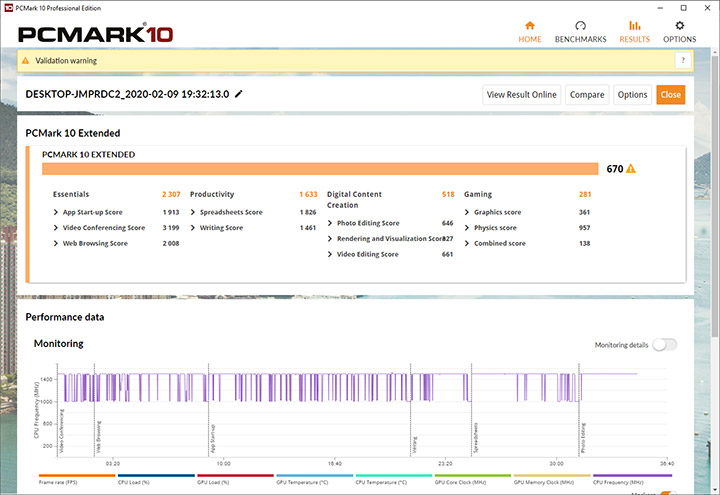Viewport: 720px width, 495px height.
Task: Select the GPU Memory Clock legend color
Action: point(552,475)
